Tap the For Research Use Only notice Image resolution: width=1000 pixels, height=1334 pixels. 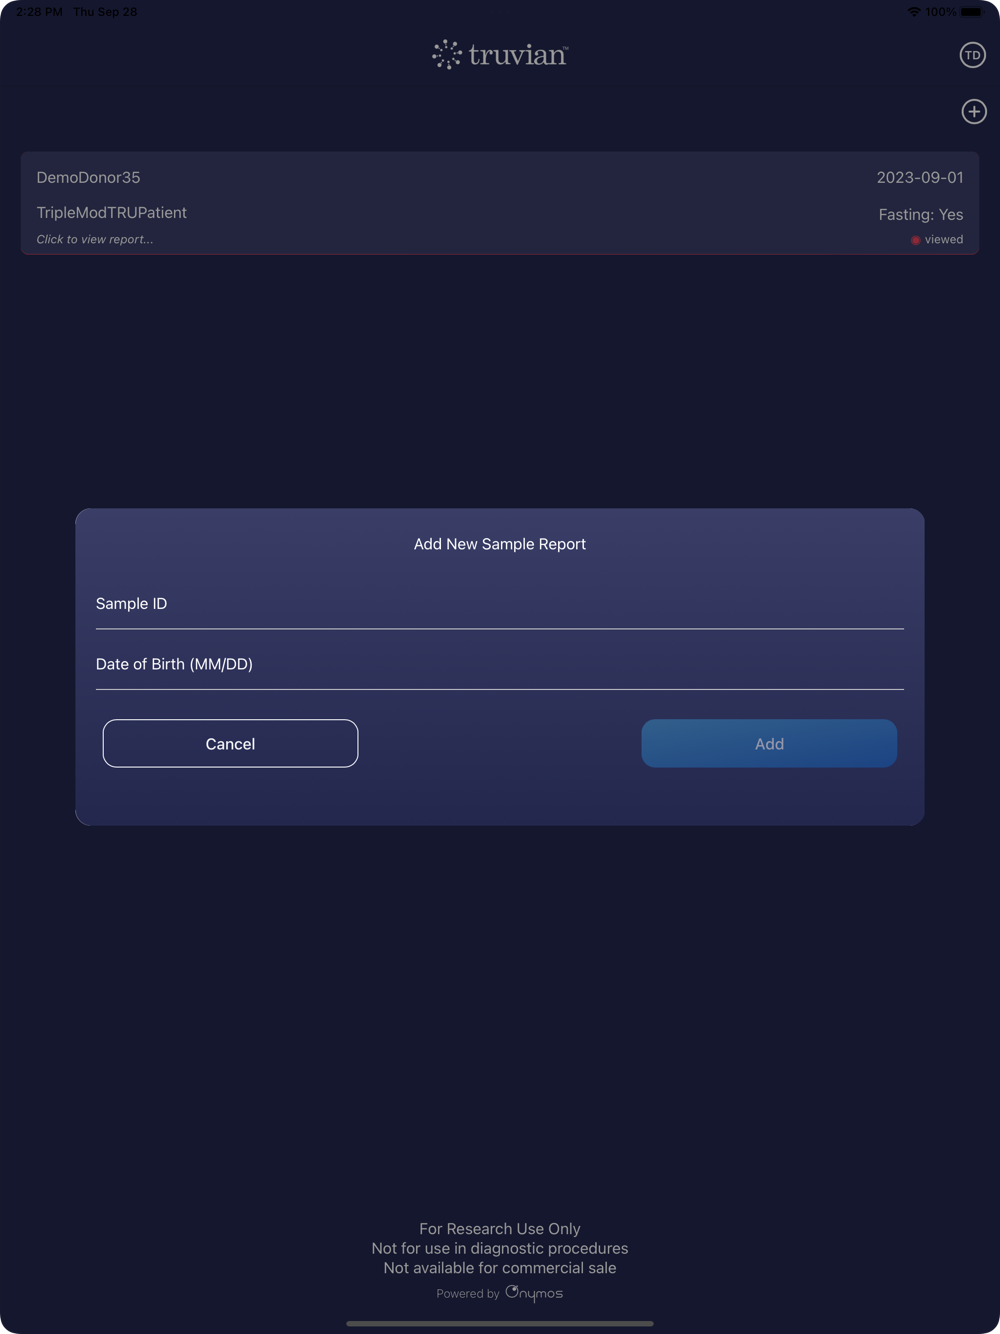pyautogui.click(x=500, y=1229)
